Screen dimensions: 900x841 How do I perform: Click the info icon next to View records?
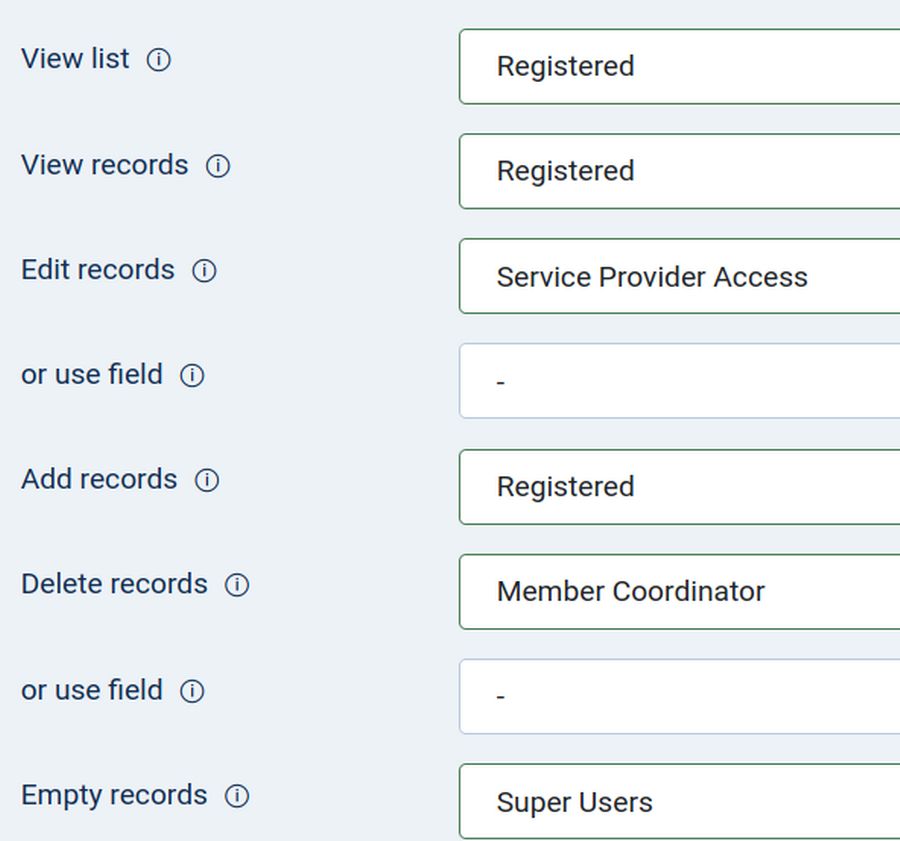coord(218,166)
